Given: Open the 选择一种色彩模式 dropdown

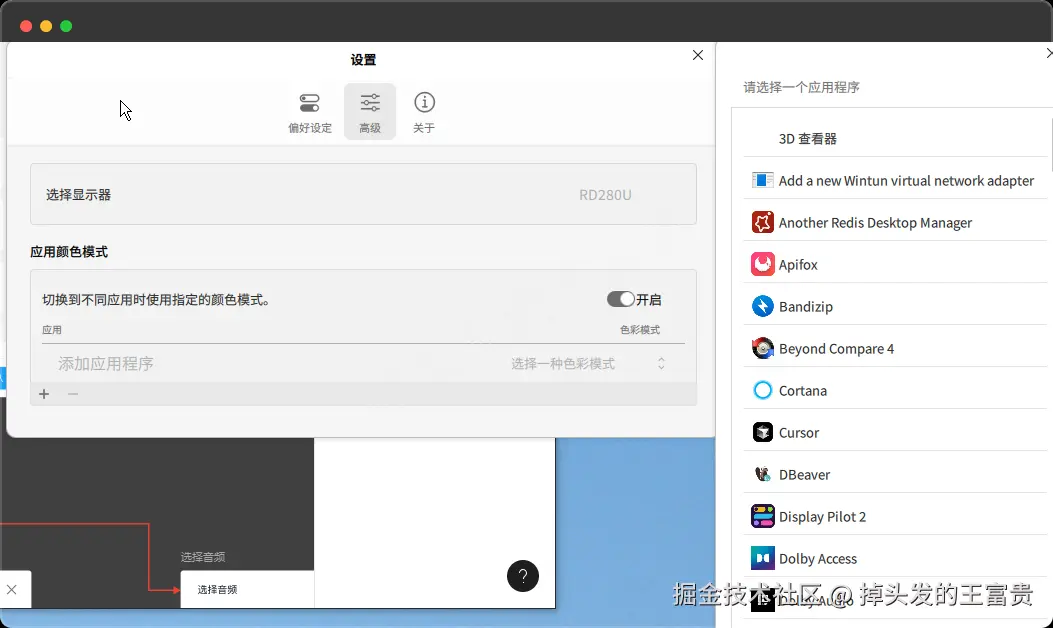Looking at the screenshot, I should (588, 363).
